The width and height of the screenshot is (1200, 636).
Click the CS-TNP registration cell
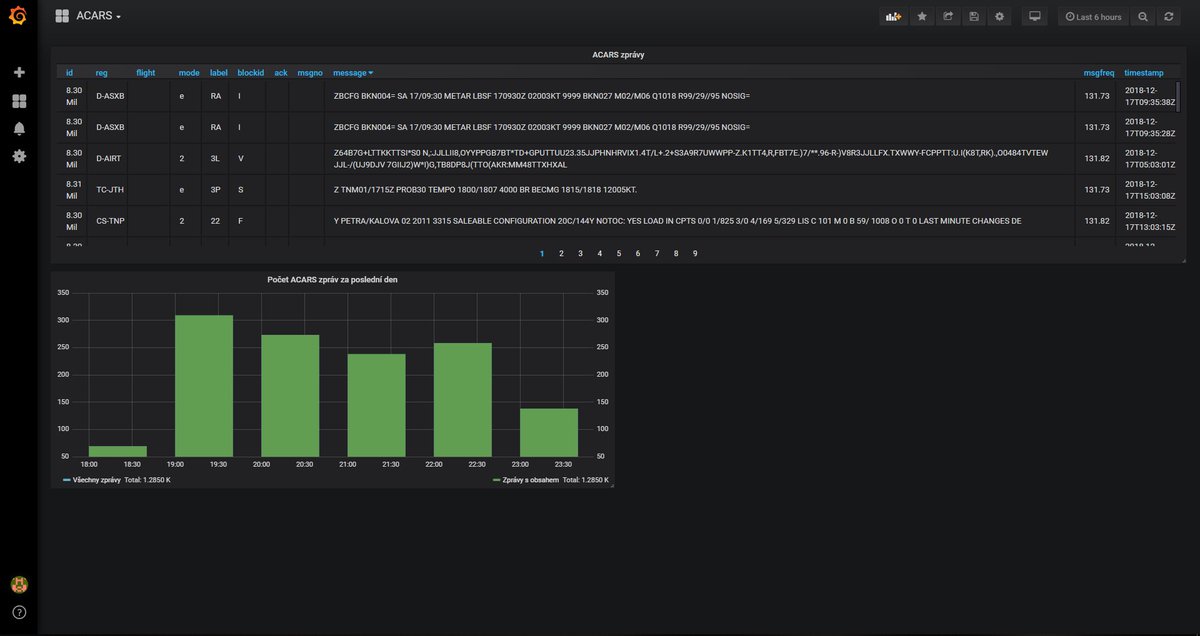pyautogui.click(x=108, y=220)
